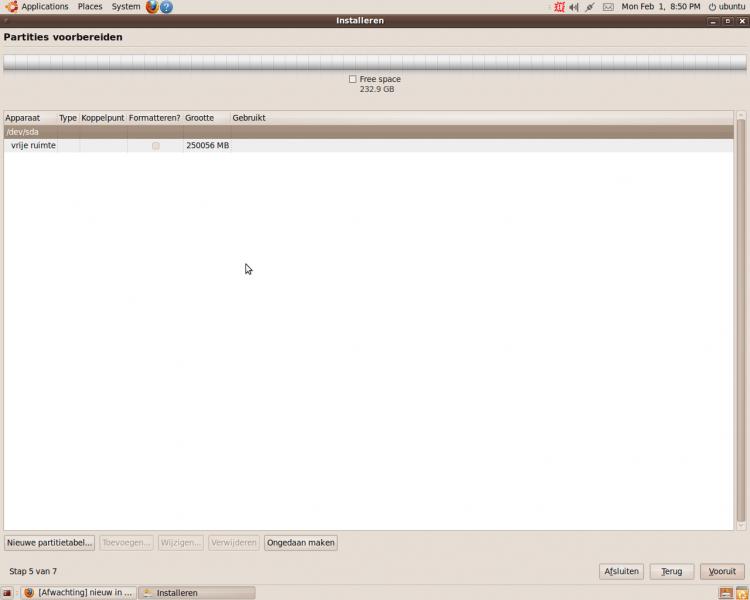The height and width of the screenshot is (600, 750).
Task: Launch Firefox from the top panel
Action: (152, 7)
